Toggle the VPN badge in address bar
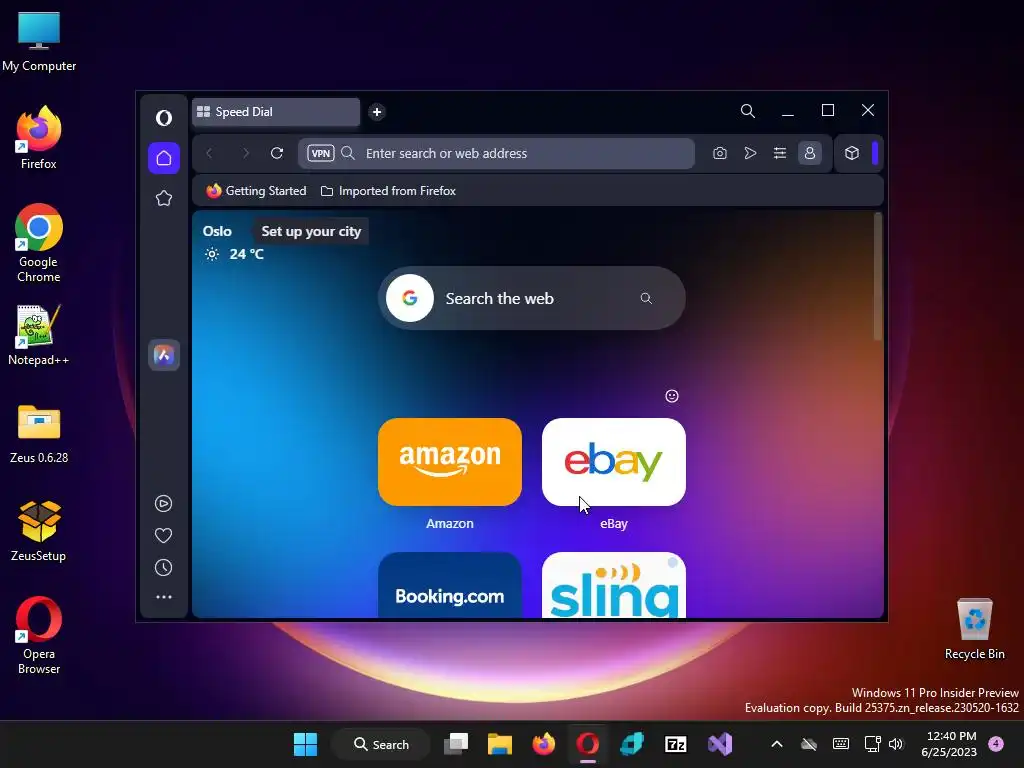This screenshot has height=768, width=1024. click(x=321, y=153)
